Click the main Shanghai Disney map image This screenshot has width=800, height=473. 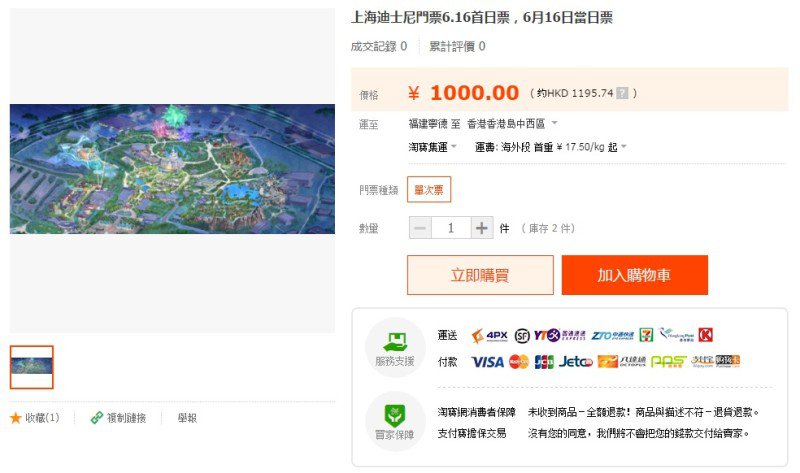[172, 169]
